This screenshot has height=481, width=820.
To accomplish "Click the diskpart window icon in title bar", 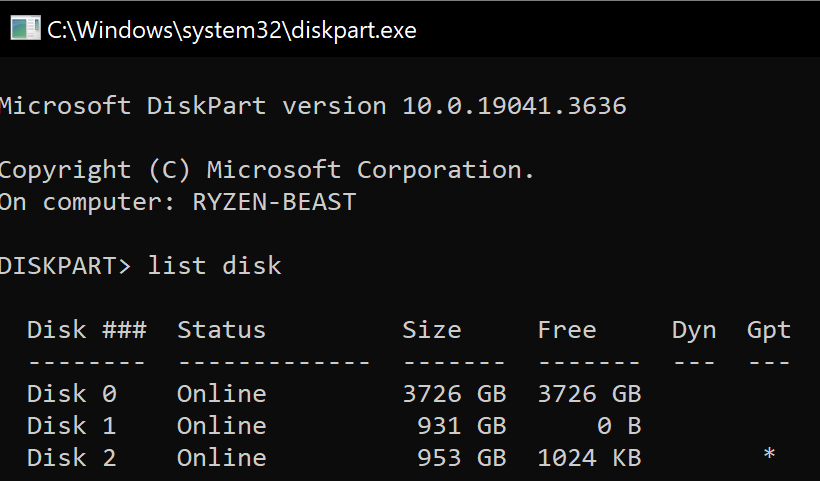I will coord(25,29).
